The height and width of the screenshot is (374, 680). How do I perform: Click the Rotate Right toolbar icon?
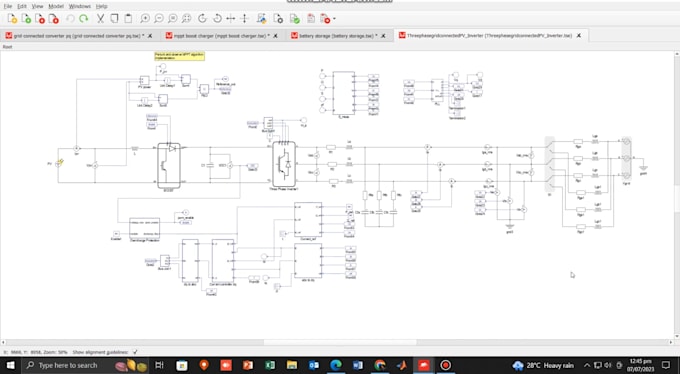pyautogui.click(x=202, y=18)
